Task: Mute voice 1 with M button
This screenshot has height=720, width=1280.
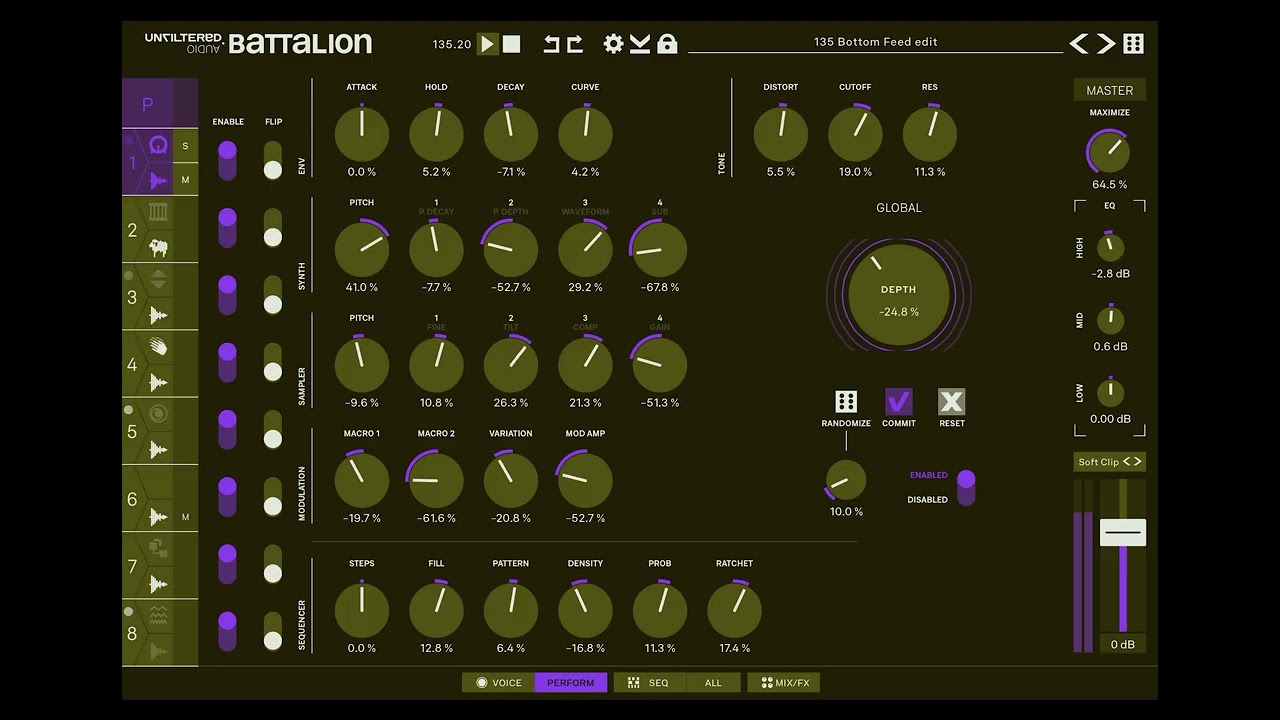Action: (x=185, y=180)
